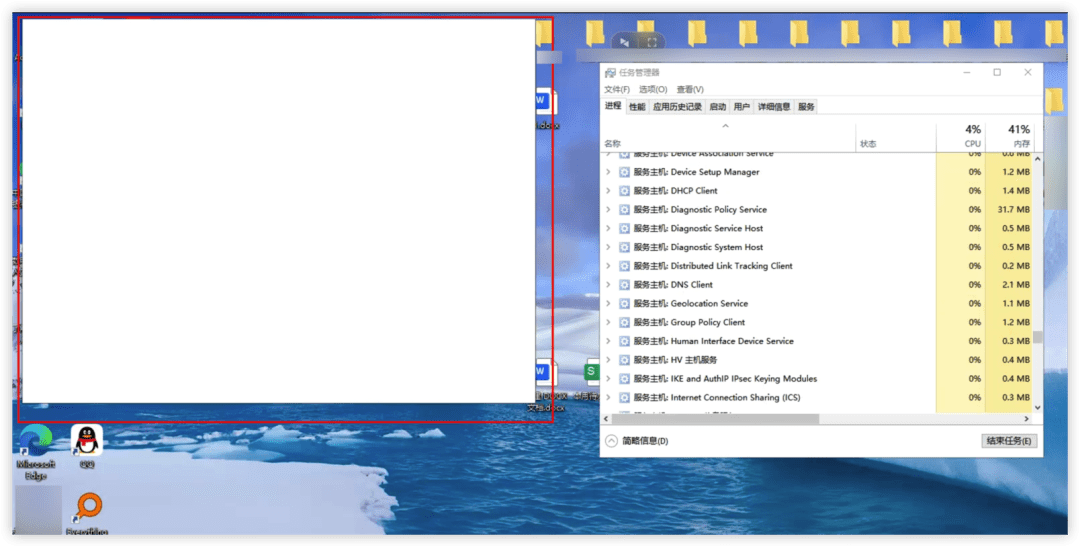The image size is (1080, 547).
Task: Click the gear icon of Distributed Link Tracking Client
Action: [625, 266]
